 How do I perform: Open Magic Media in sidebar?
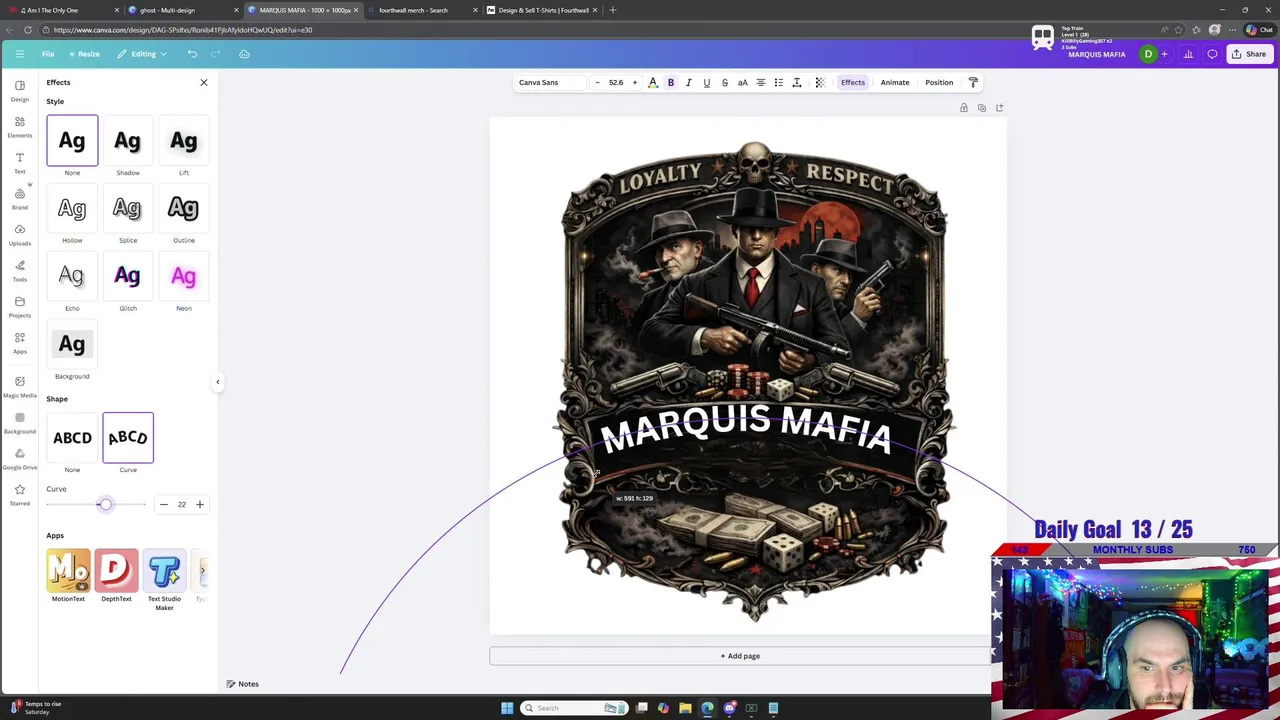click(20, 386)
